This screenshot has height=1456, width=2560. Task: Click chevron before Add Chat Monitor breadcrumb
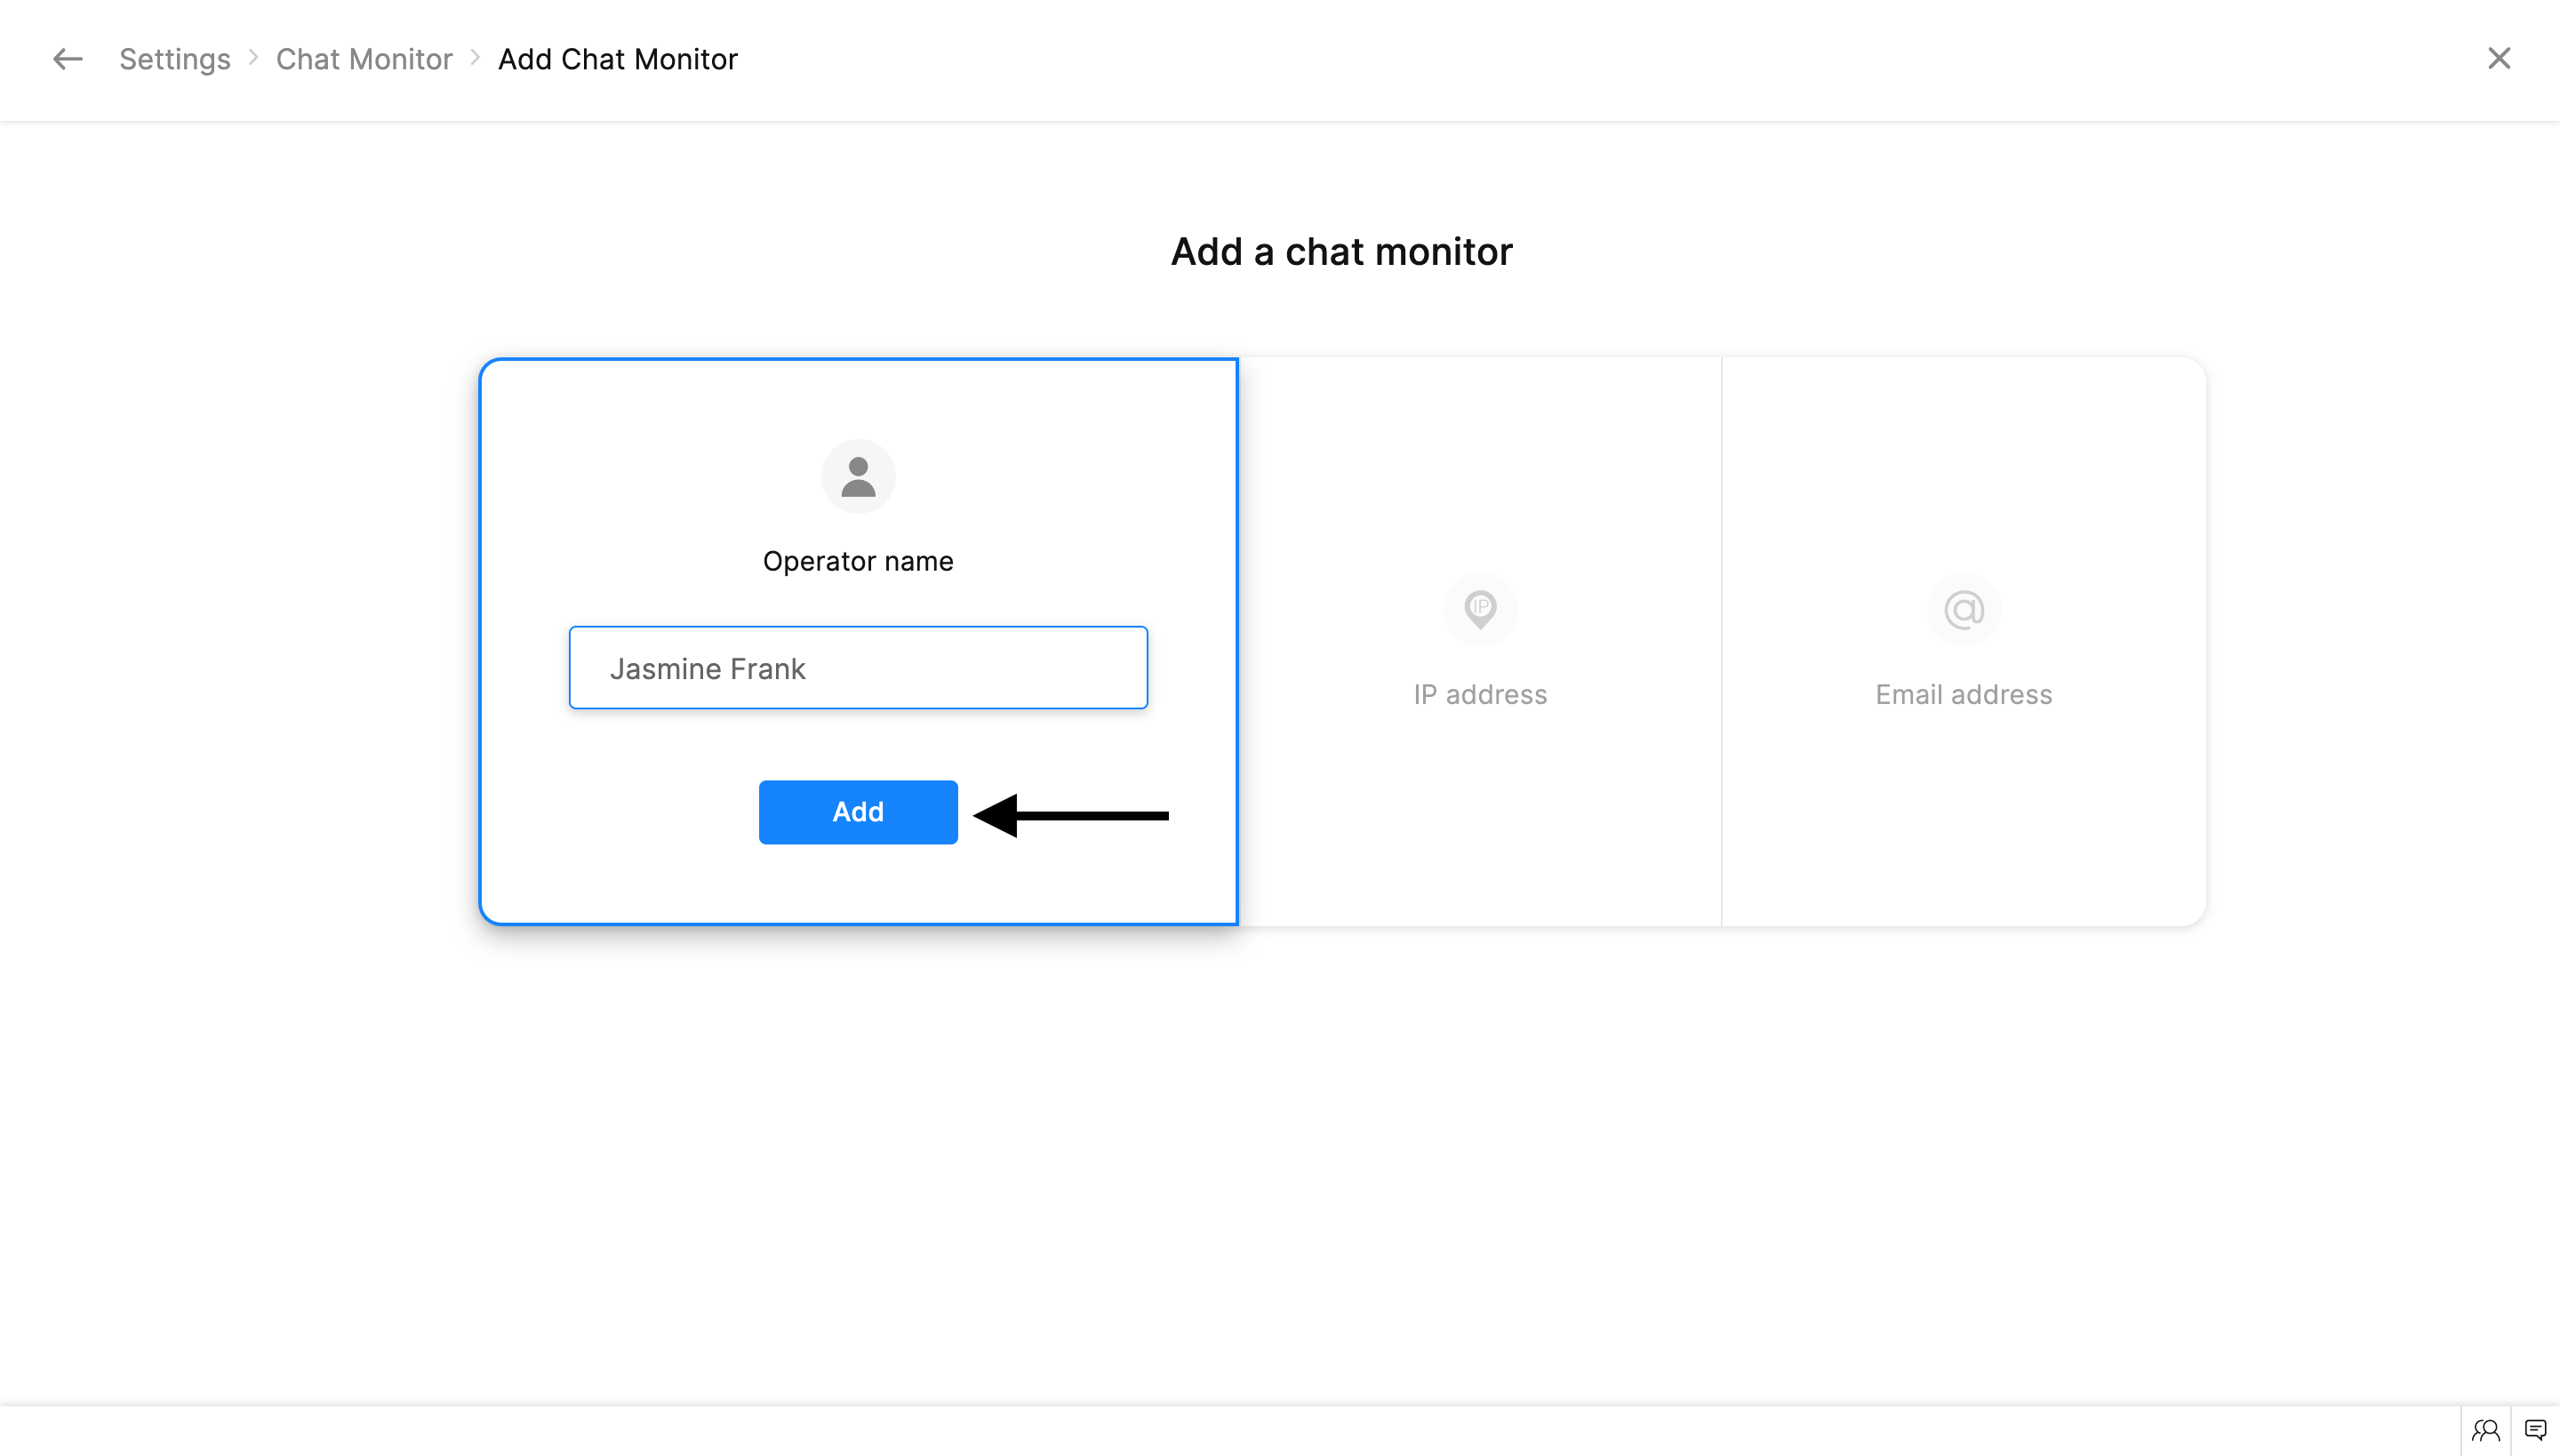476,58
